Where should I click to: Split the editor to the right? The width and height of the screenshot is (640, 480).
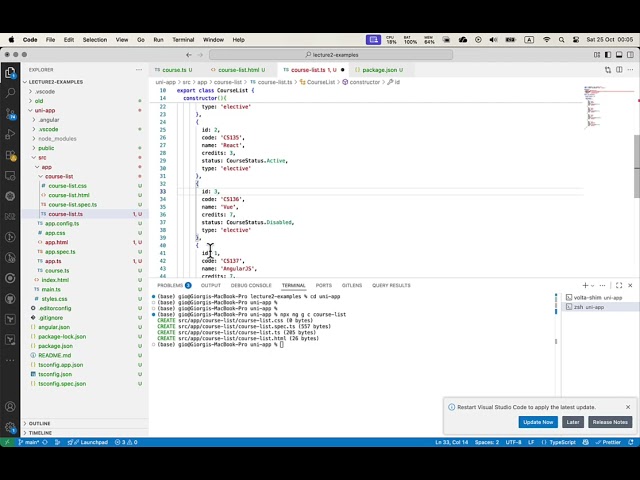tap(619, 70)
